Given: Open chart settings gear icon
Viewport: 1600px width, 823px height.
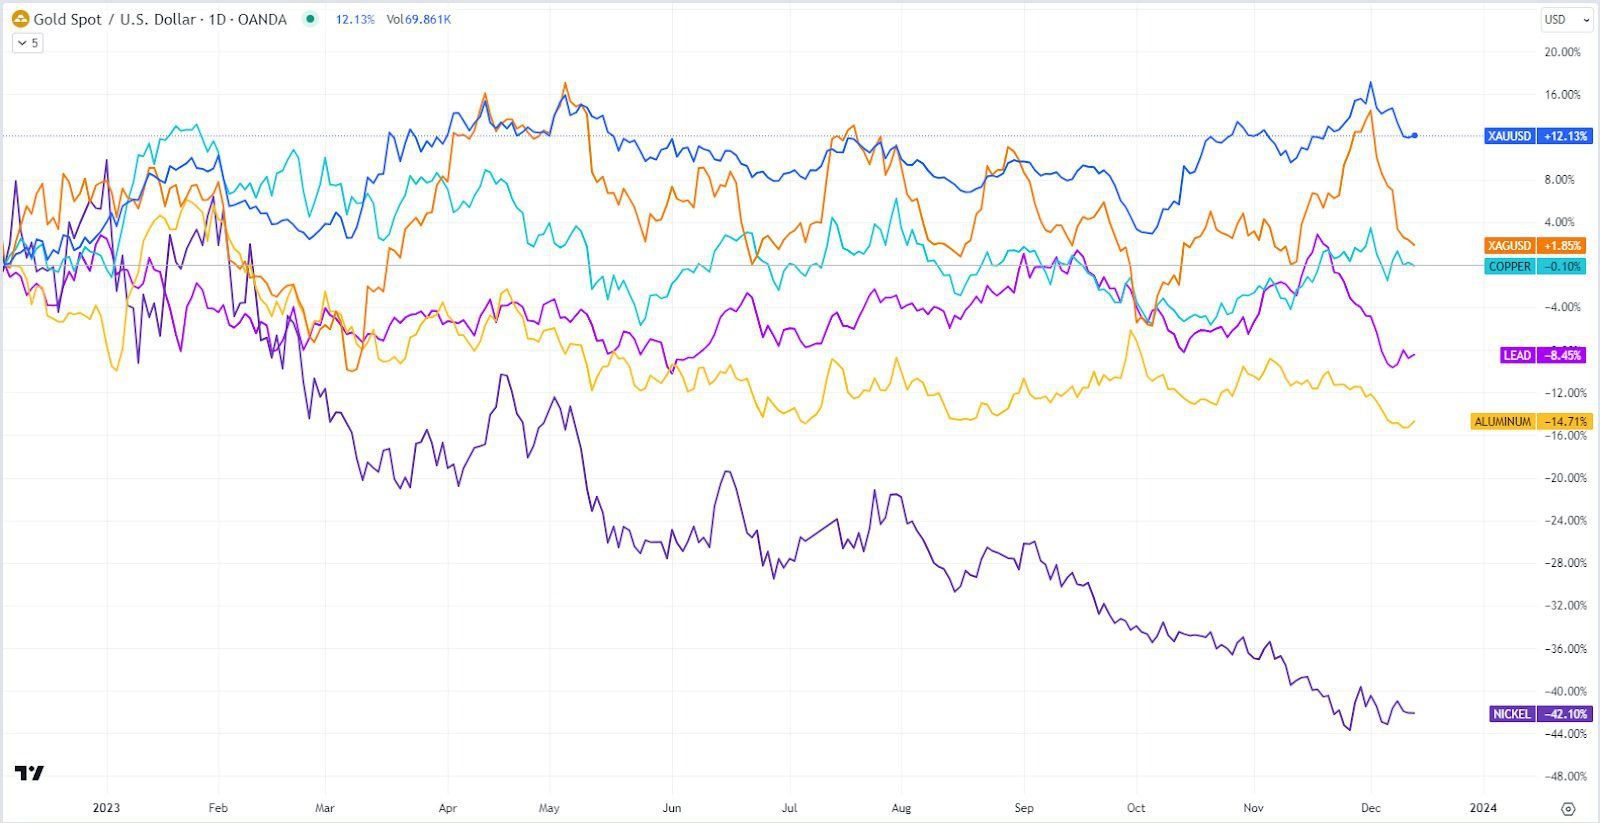Looking at the screenshot, I should (1568, 808).
